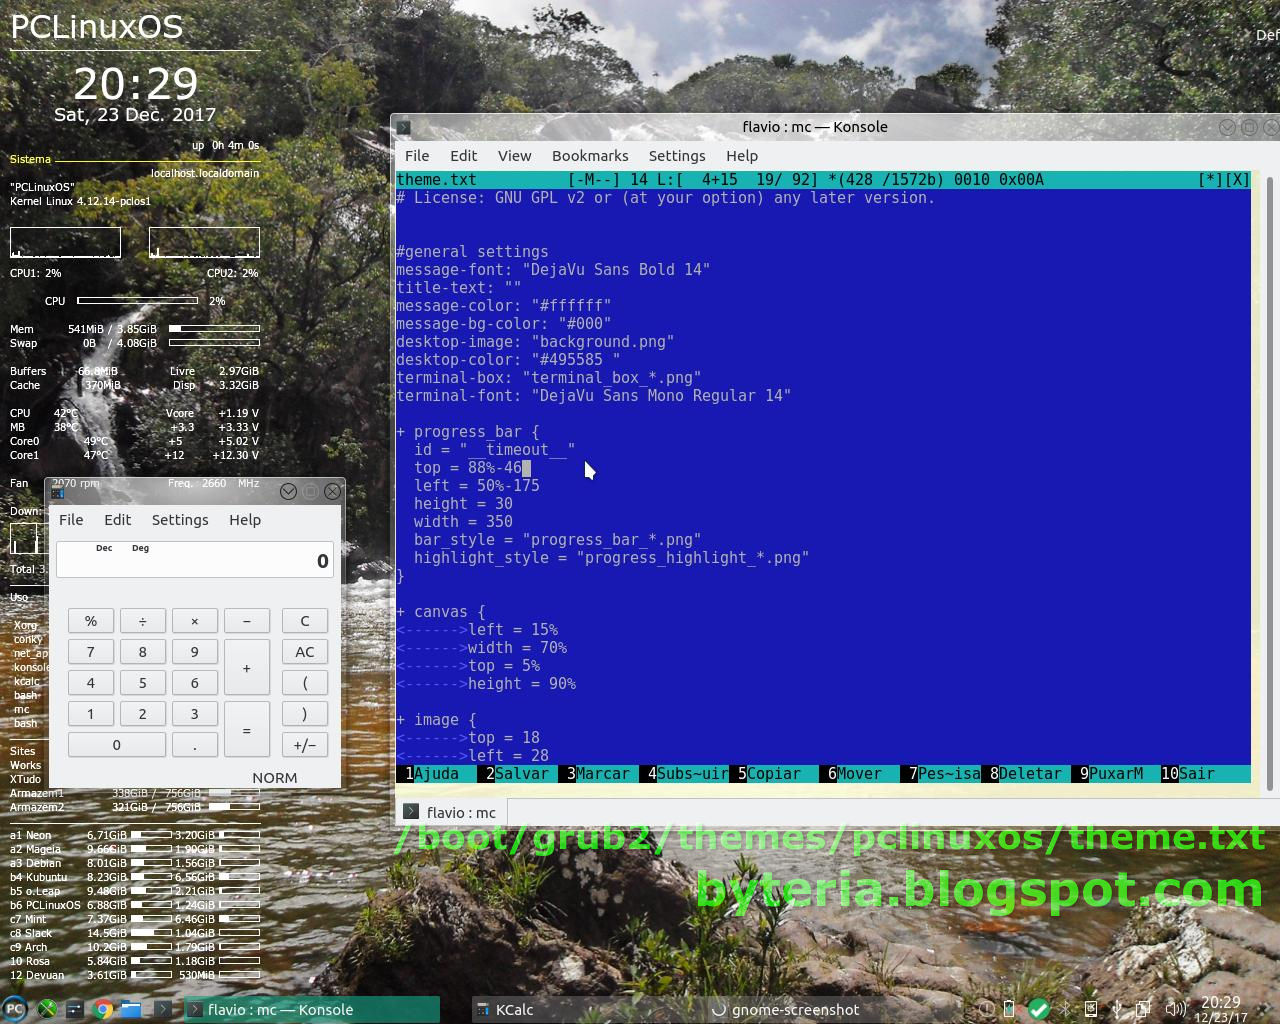Launch Konsole from the taskbar launcher icon
1280x1024 pixels.
tap(163, 1010)
